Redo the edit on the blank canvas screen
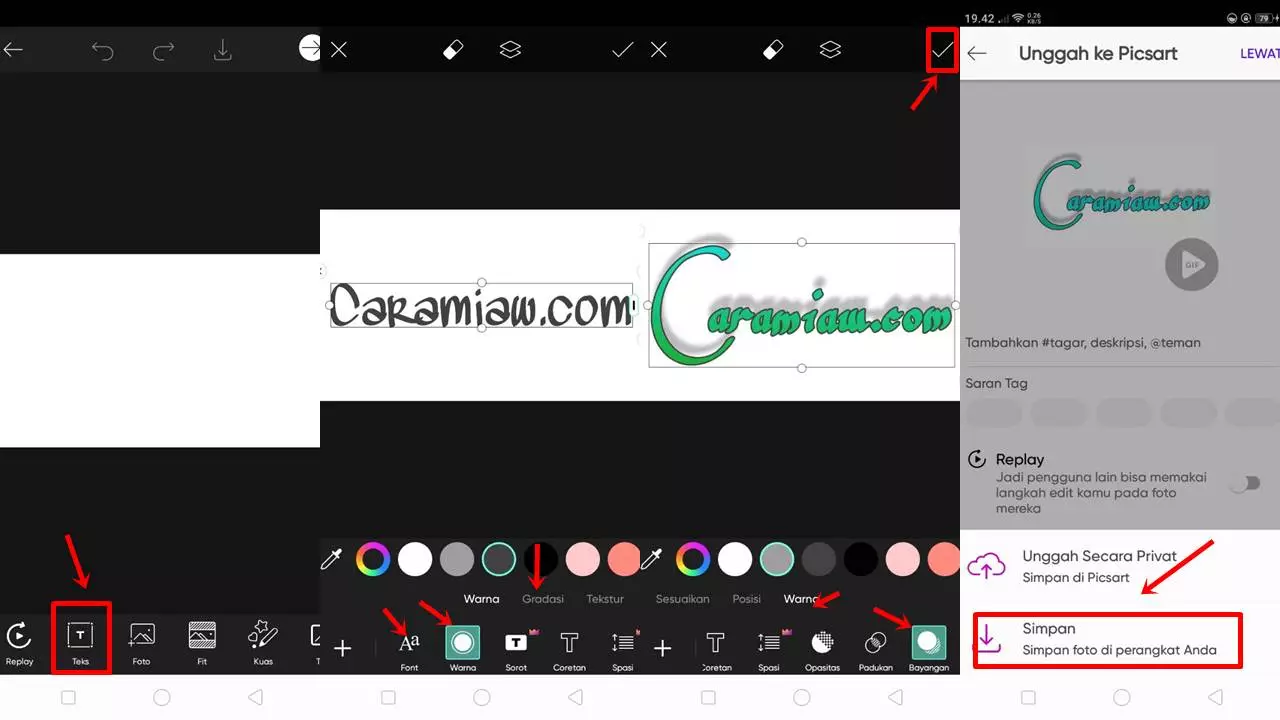This screenshot has width=1280, height=720. [164, 49]
